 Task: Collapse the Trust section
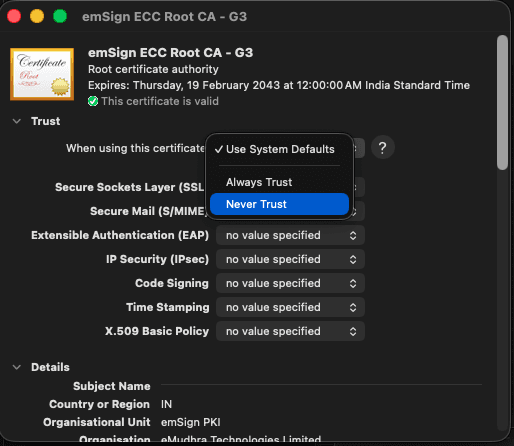point(17,121)
